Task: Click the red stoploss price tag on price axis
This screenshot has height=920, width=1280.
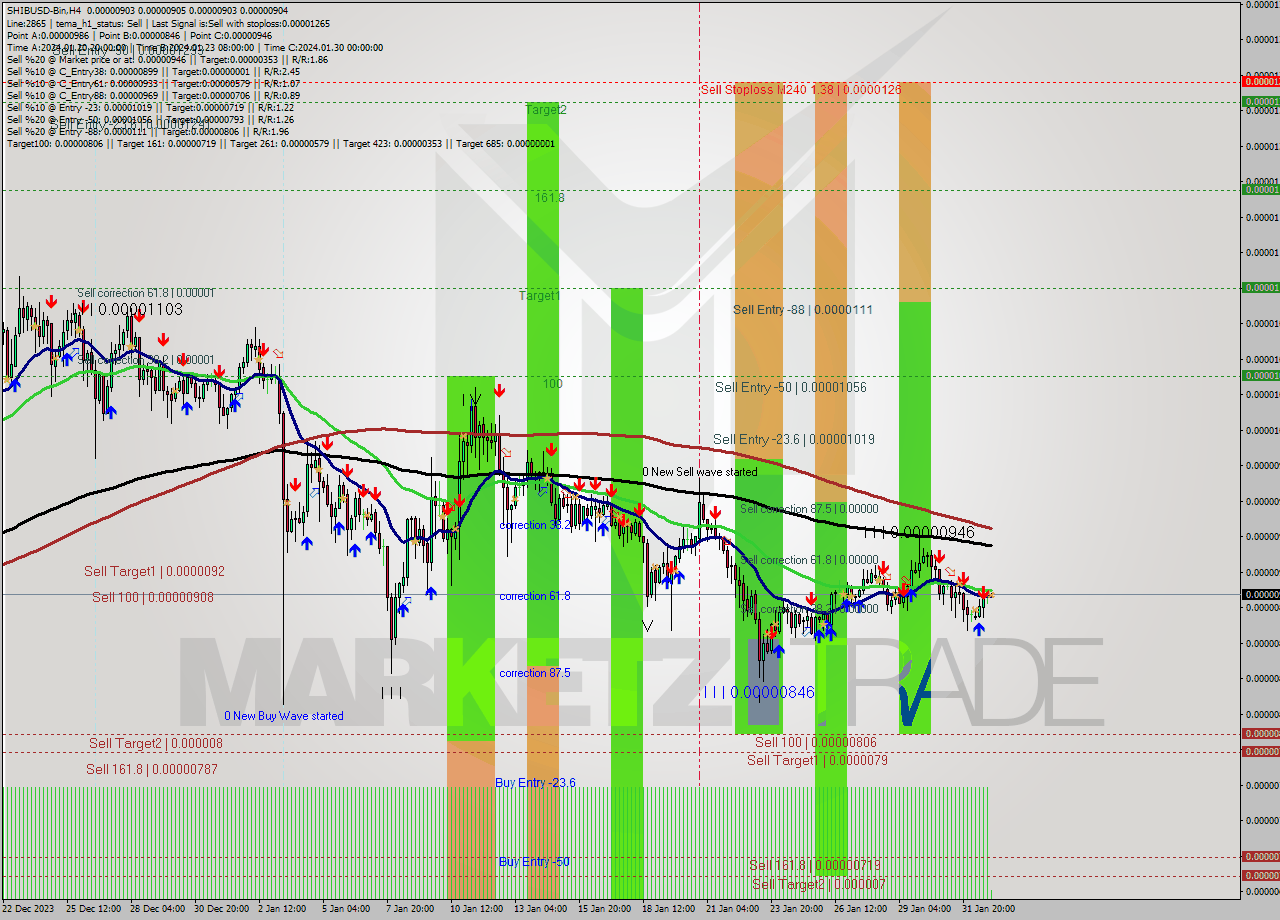Action: point(1260,80)
